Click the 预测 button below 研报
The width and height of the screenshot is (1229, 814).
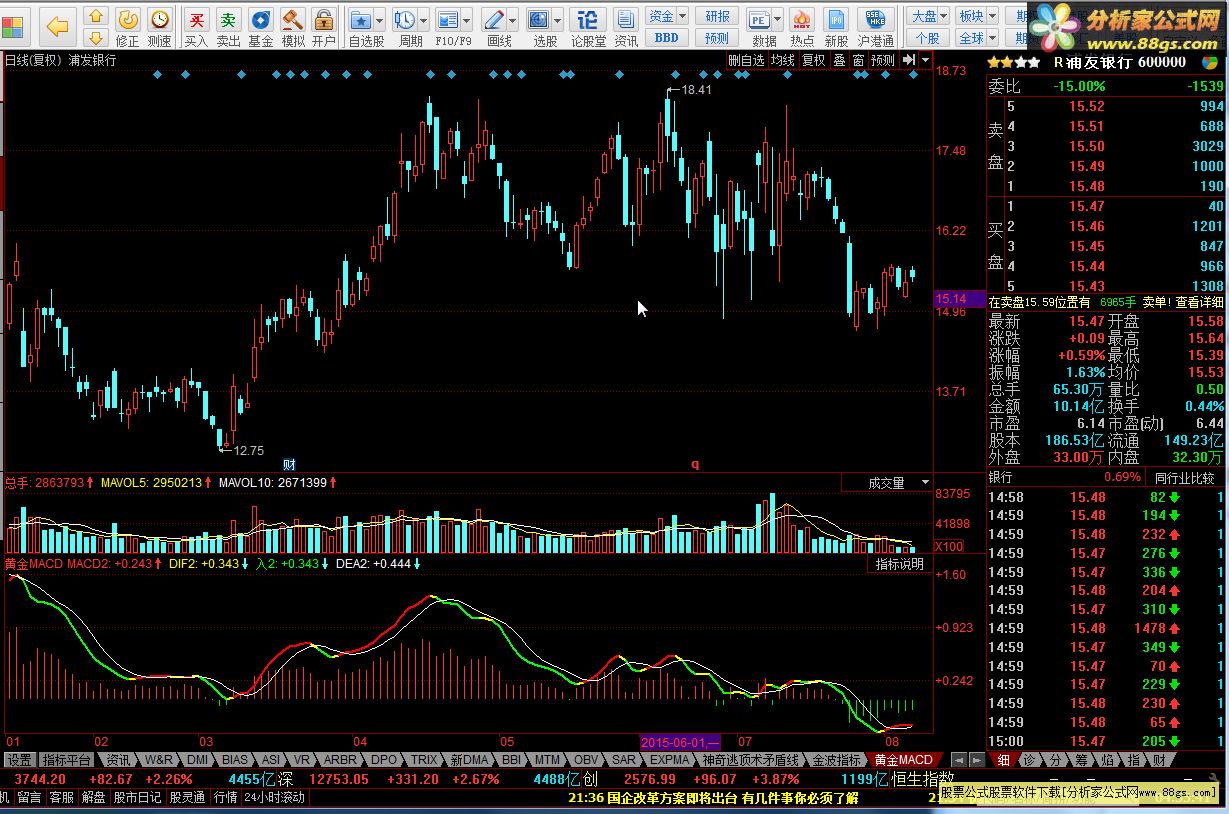[717, 38]
